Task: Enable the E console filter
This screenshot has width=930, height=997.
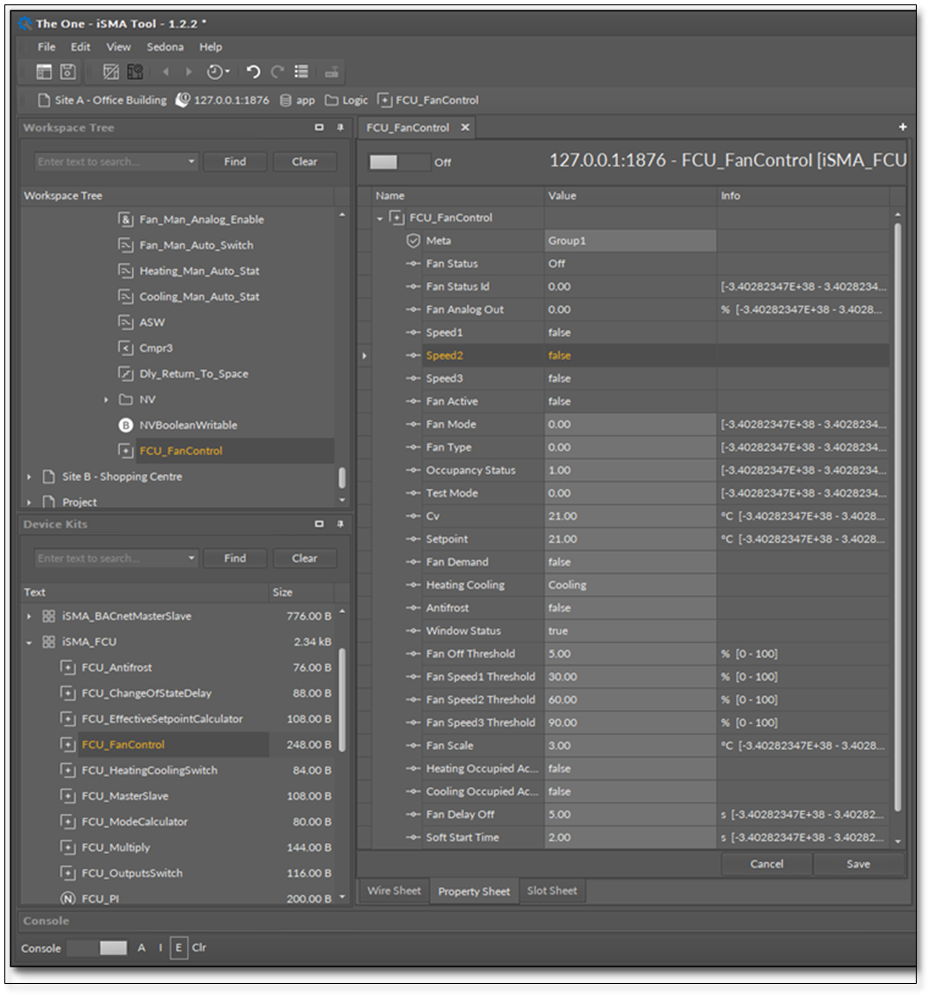Action: 178,948
